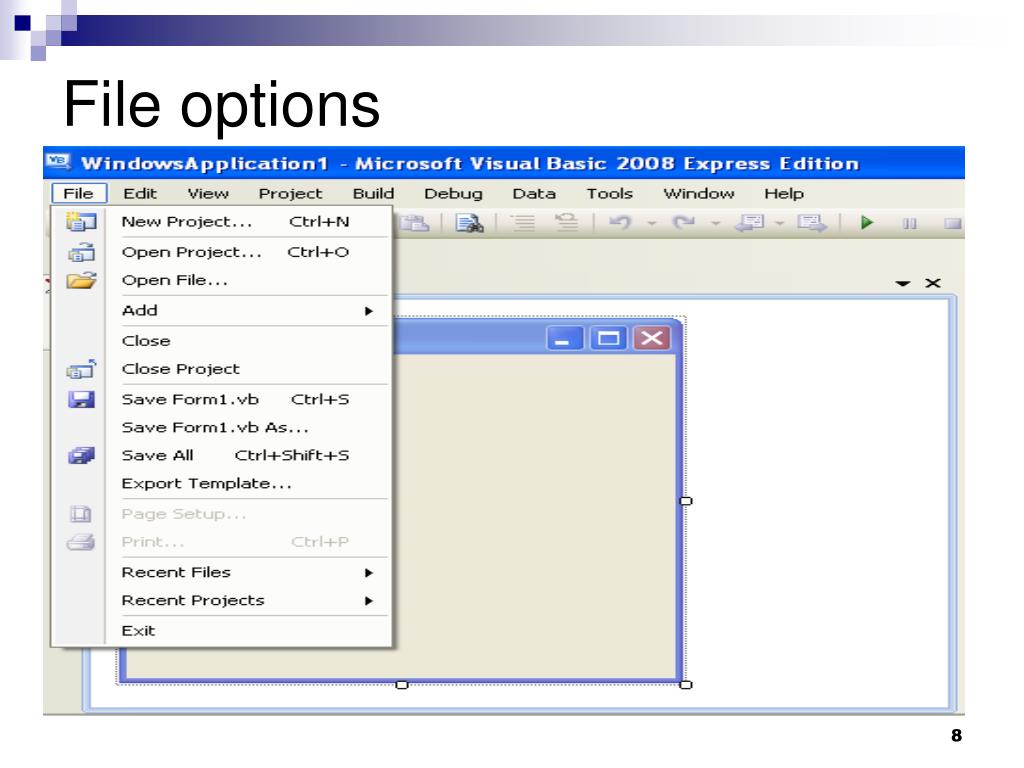Image resolution: width=1024 pixels, height=768 pixels.
Task: Open the File menu
Action: coord(78,194)
